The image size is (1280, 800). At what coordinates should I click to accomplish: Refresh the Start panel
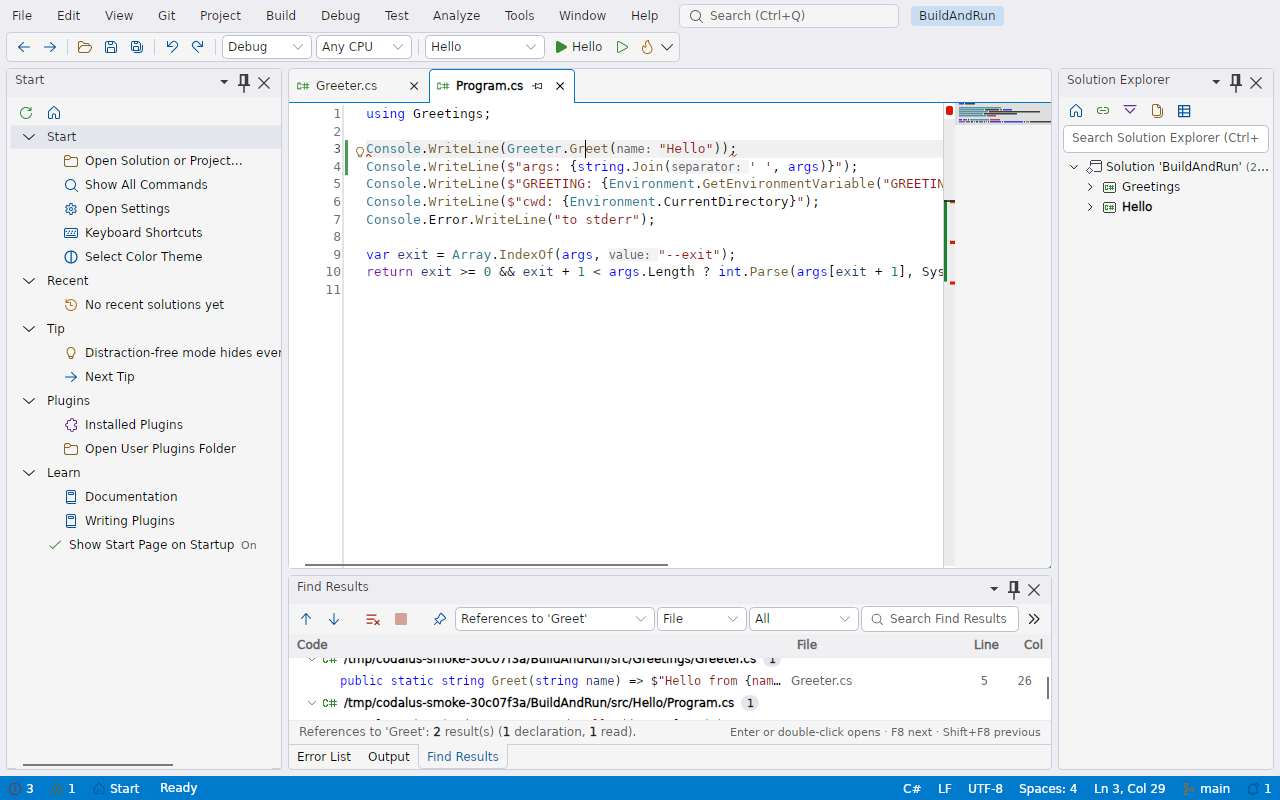tap(26, 113)
